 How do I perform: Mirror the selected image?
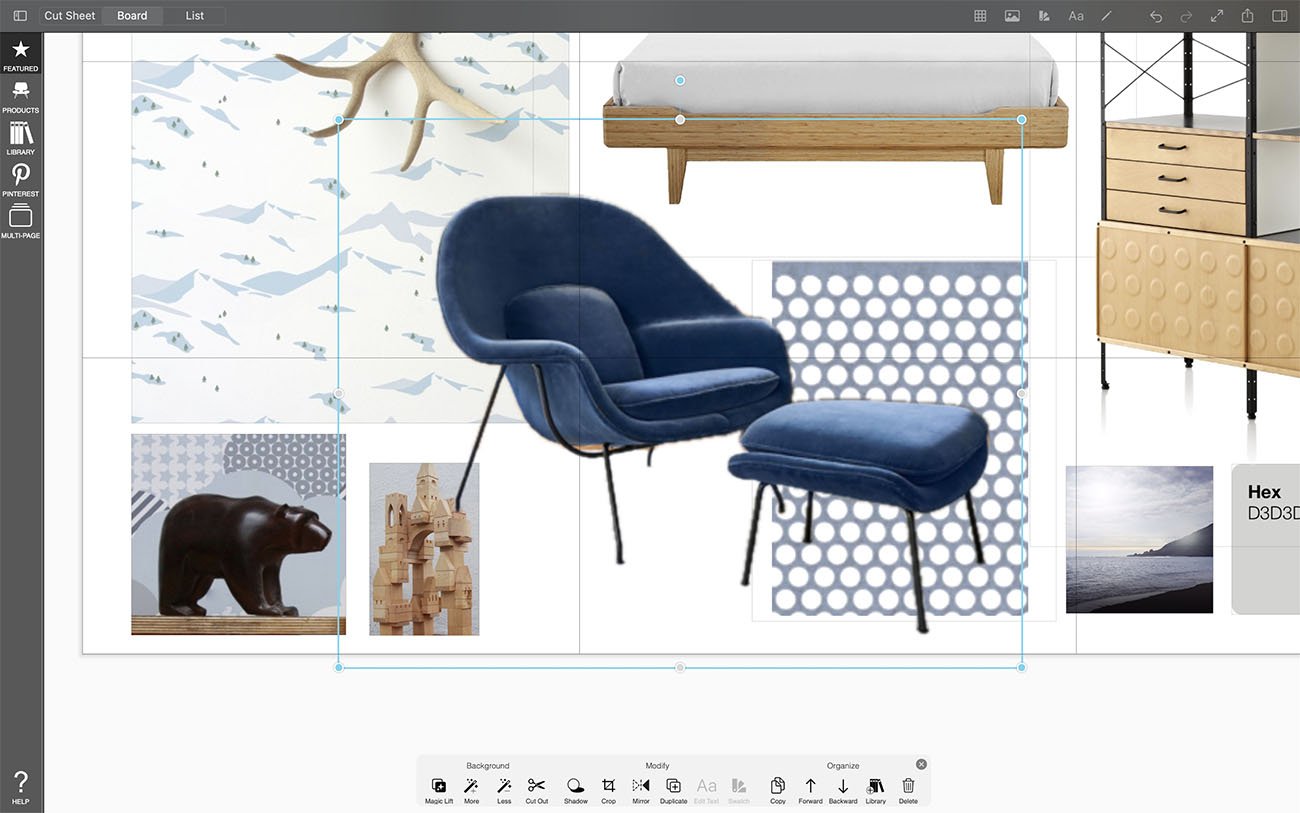tap(641, 789)
